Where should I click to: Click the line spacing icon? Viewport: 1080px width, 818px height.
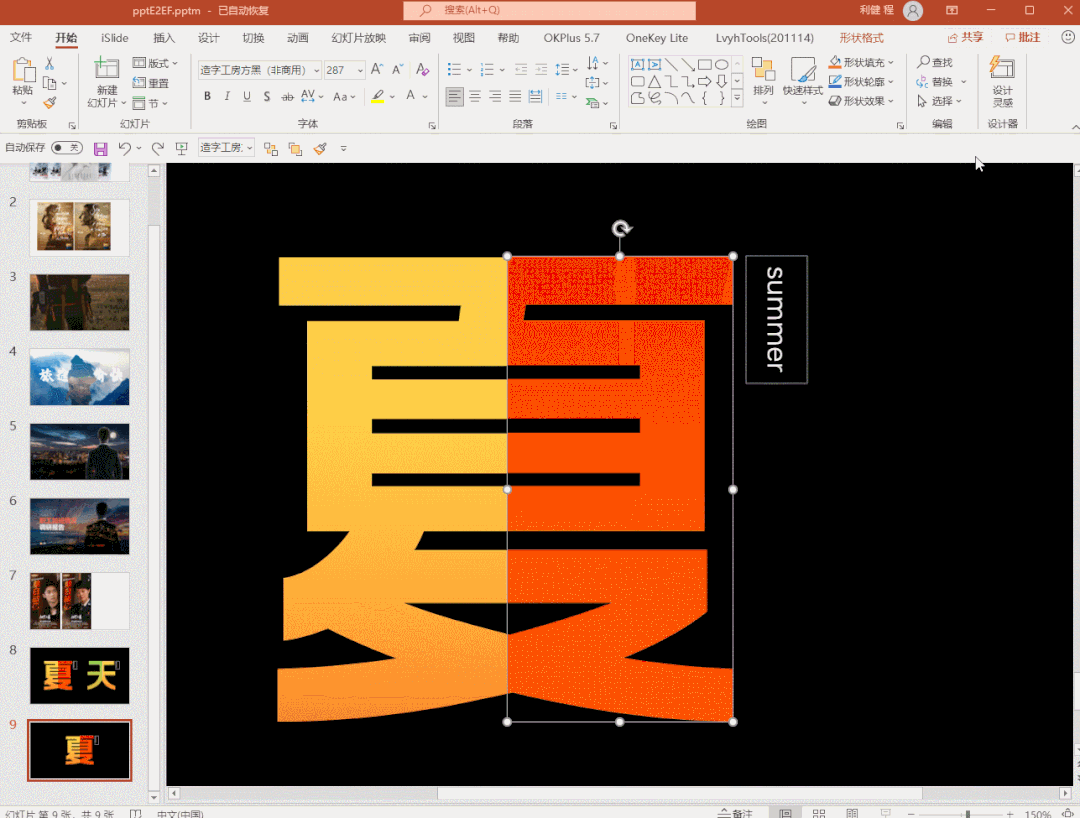[563, 70]
